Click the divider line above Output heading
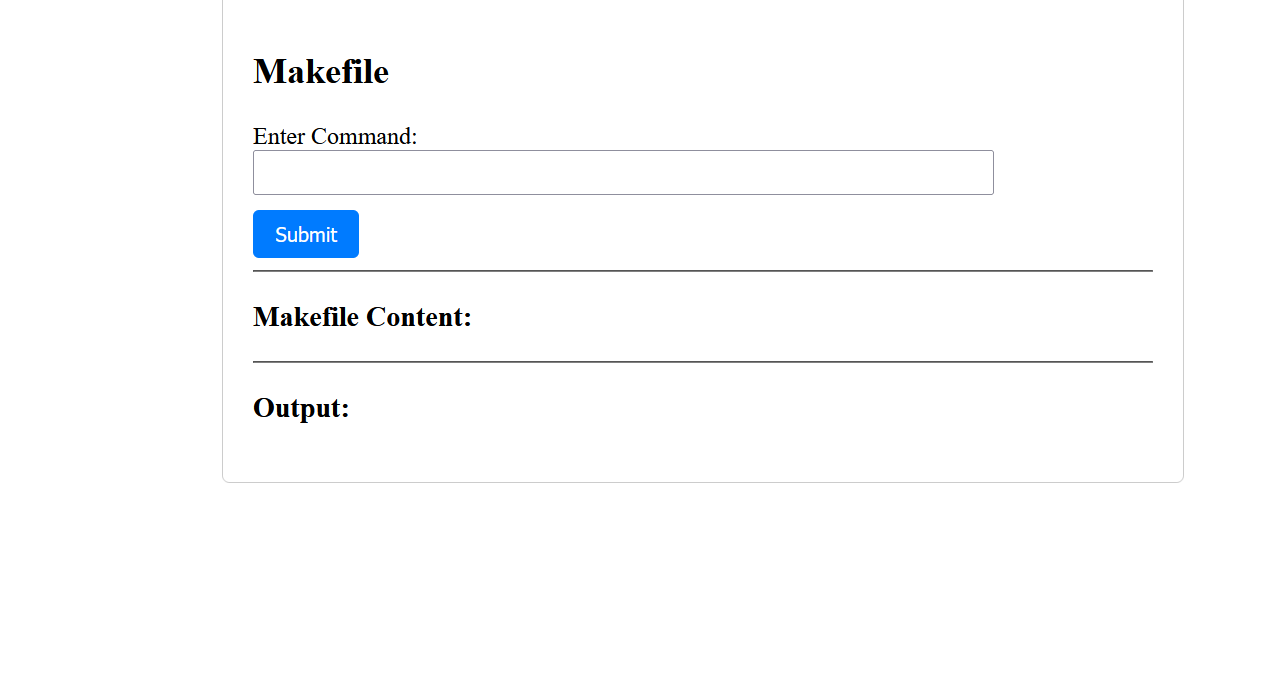Image resolution: width=1270 pixels, height=676 pixels. click(x=702, y=362)
